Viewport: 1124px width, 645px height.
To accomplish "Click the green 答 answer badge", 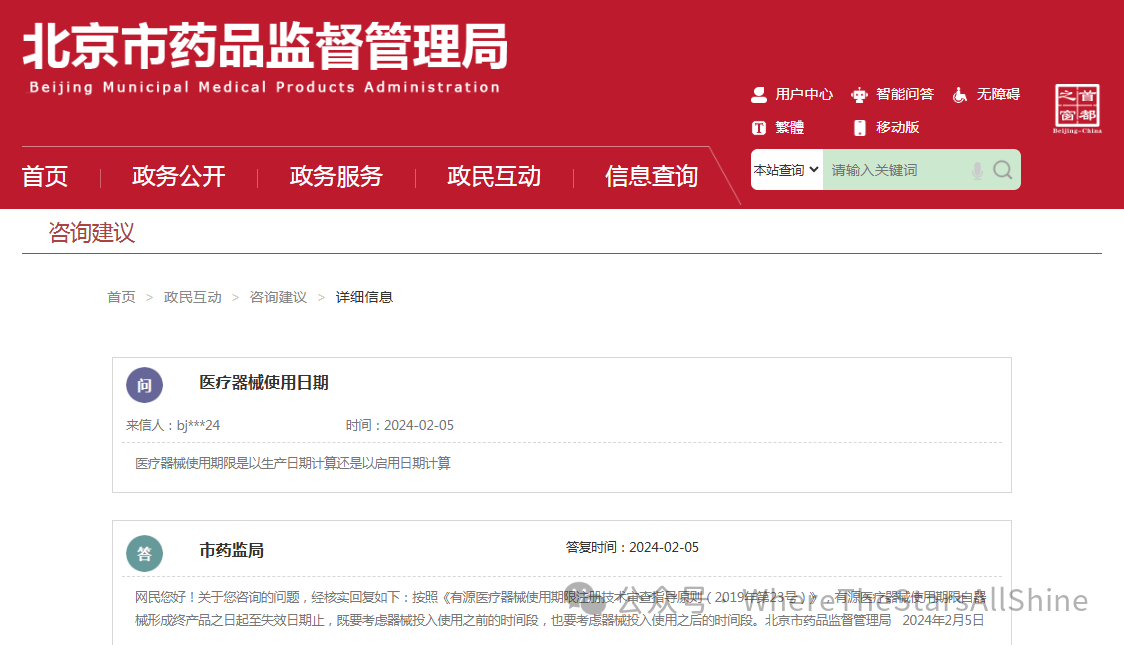I will tap(145, 553).
